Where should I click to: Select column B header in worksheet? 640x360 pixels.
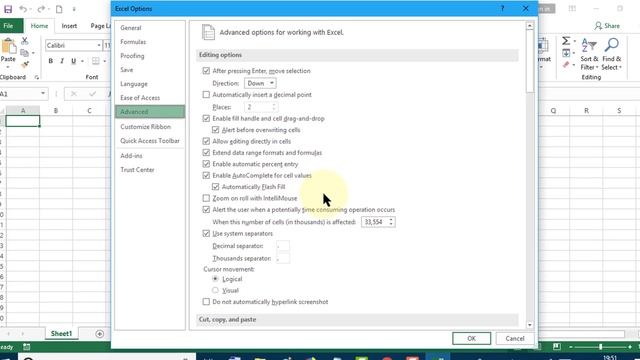tap(56, 111)
